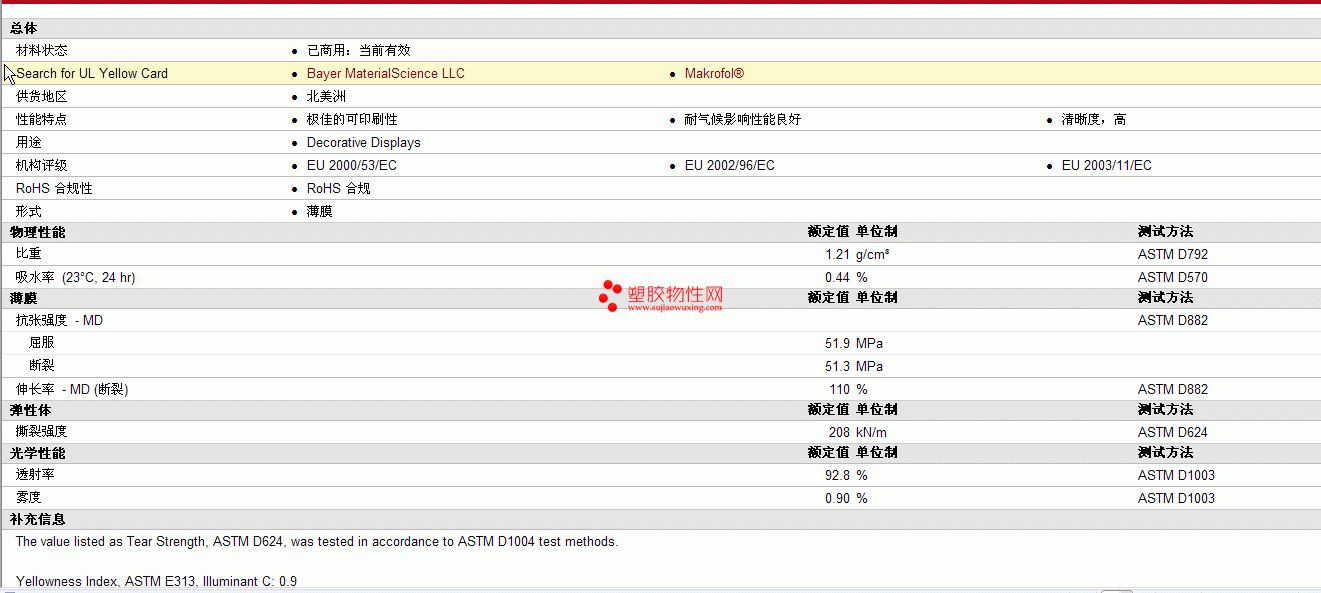Click the EU 2003/11/EC rating
This screenshot has height=593, width=1321.
1107,166
